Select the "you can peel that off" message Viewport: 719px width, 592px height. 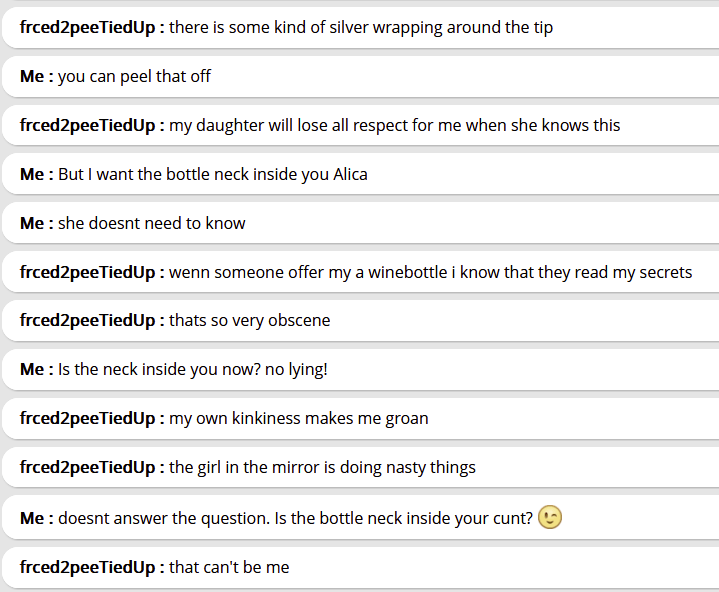[134, 76]
